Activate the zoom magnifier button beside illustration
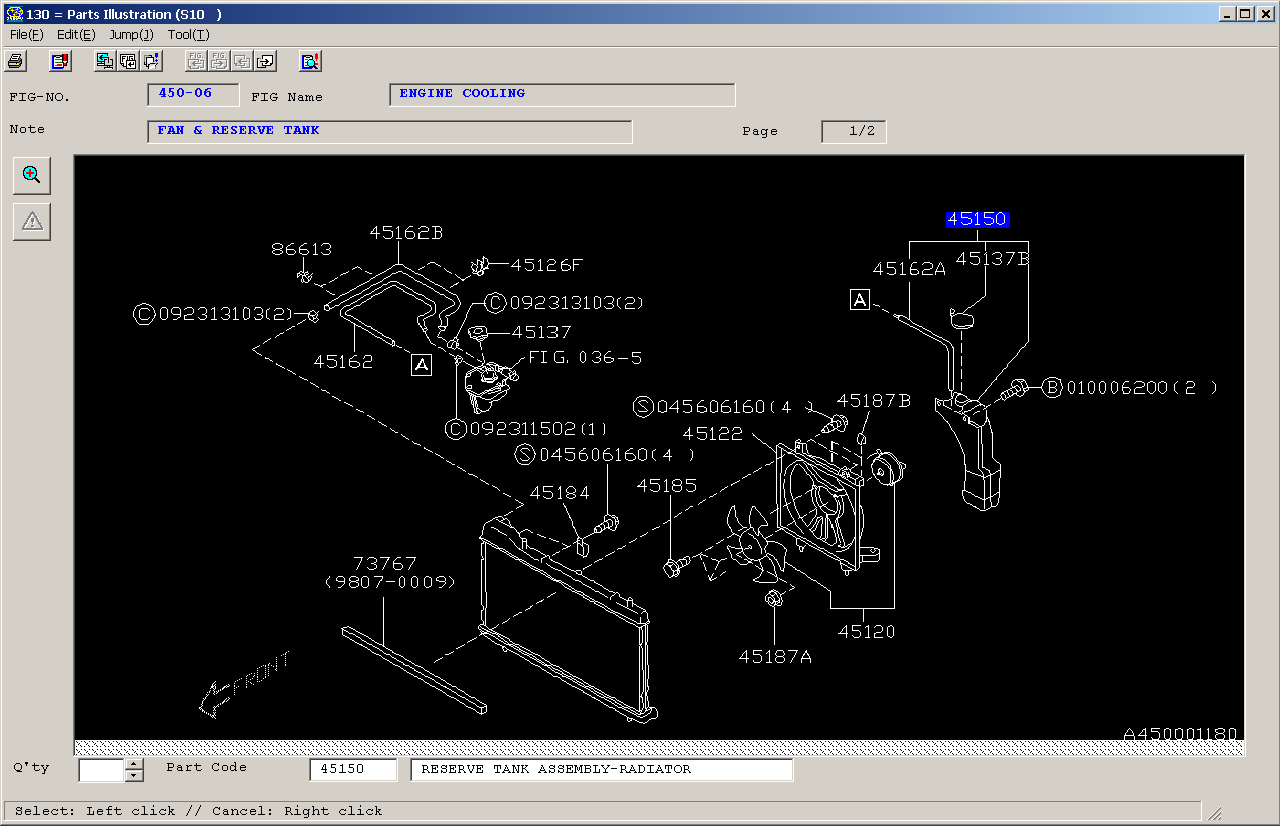 [x=32, y=175]
